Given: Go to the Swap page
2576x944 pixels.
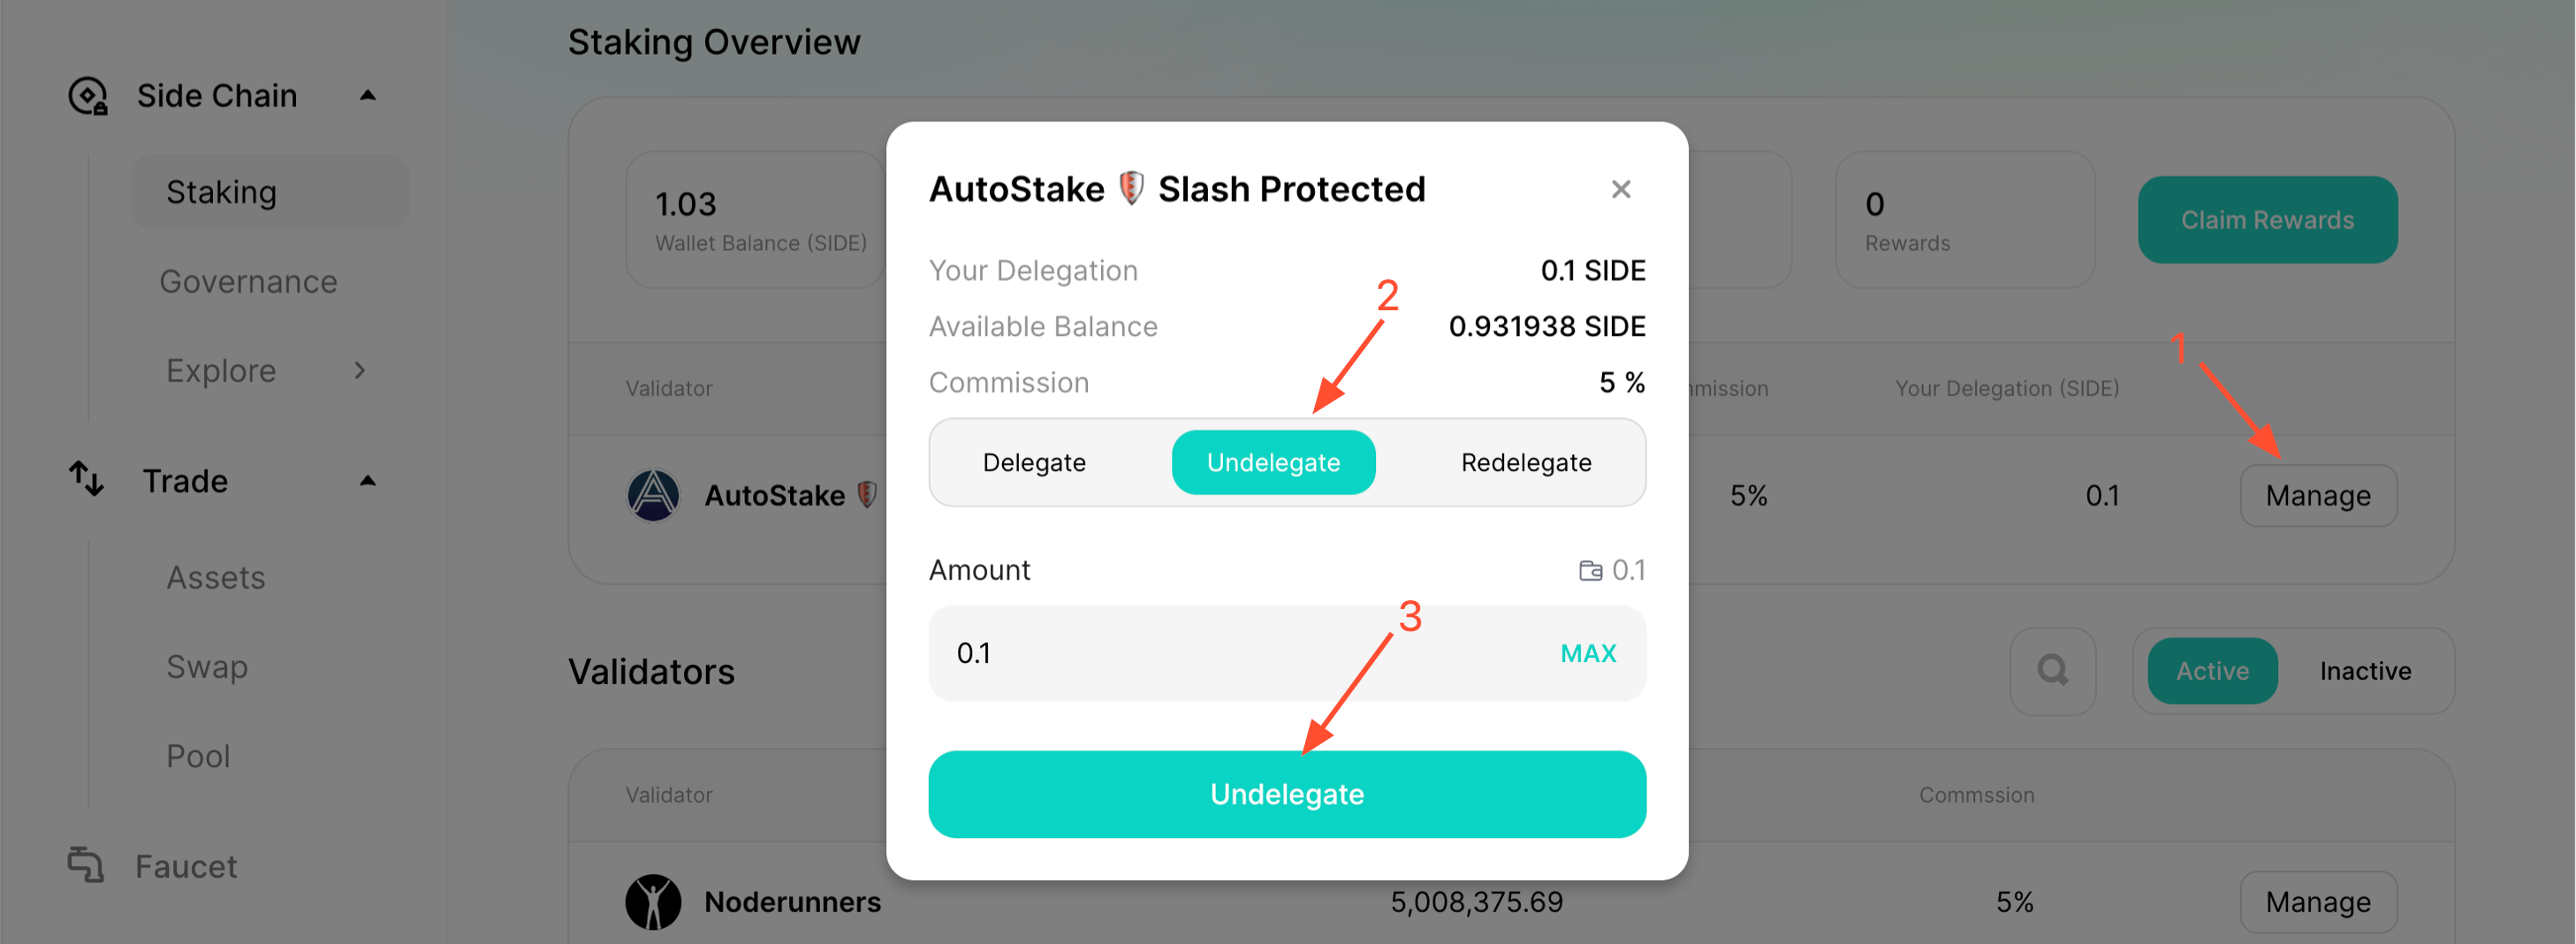Looking at the screenshot, I should tap(207, 667).
